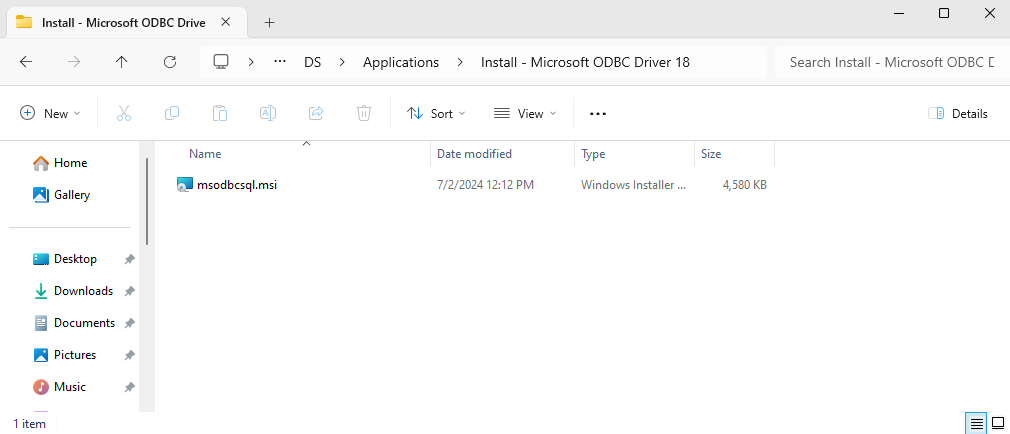Click the pin icon beside Music
Viewport: 1010px width, 434px height.
(129, 387)
